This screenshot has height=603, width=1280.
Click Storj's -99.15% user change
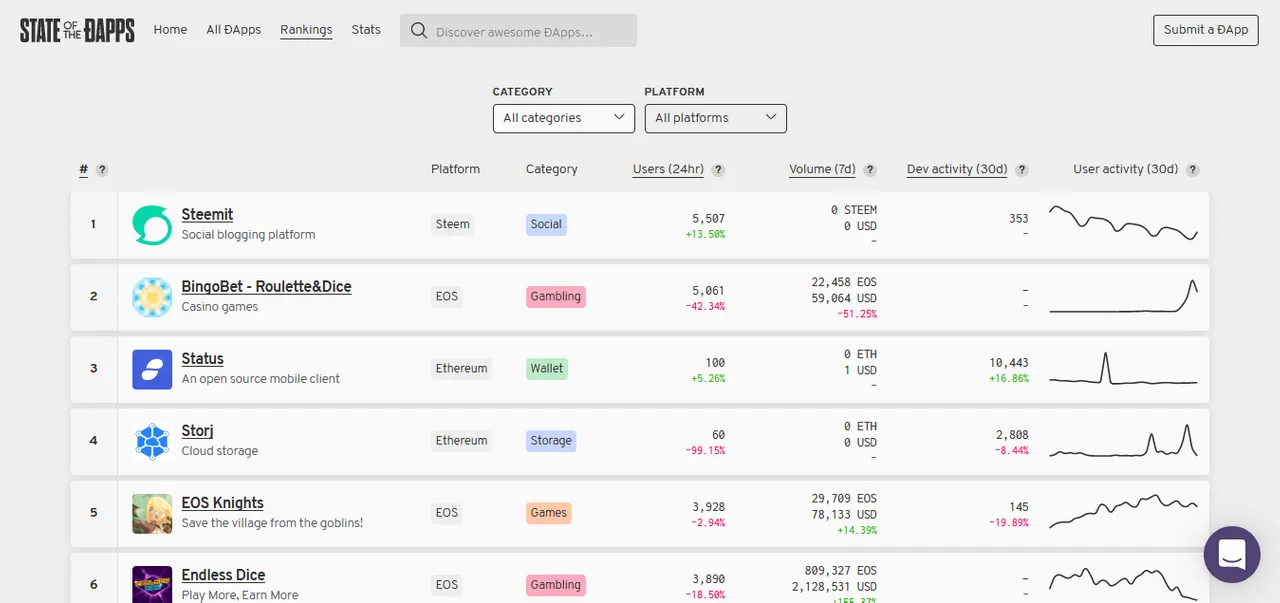tap(705, 451)
